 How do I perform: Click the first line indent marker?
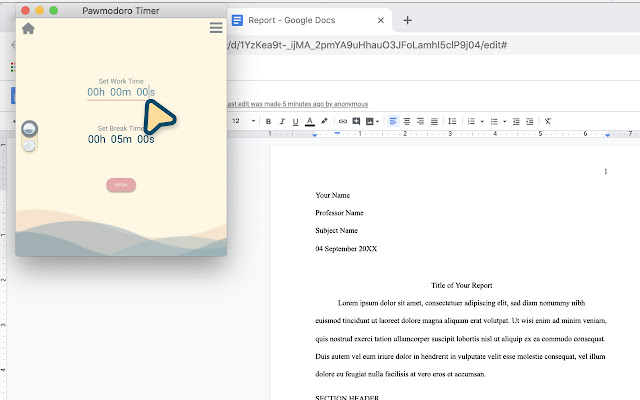click(x=337, y=133)
